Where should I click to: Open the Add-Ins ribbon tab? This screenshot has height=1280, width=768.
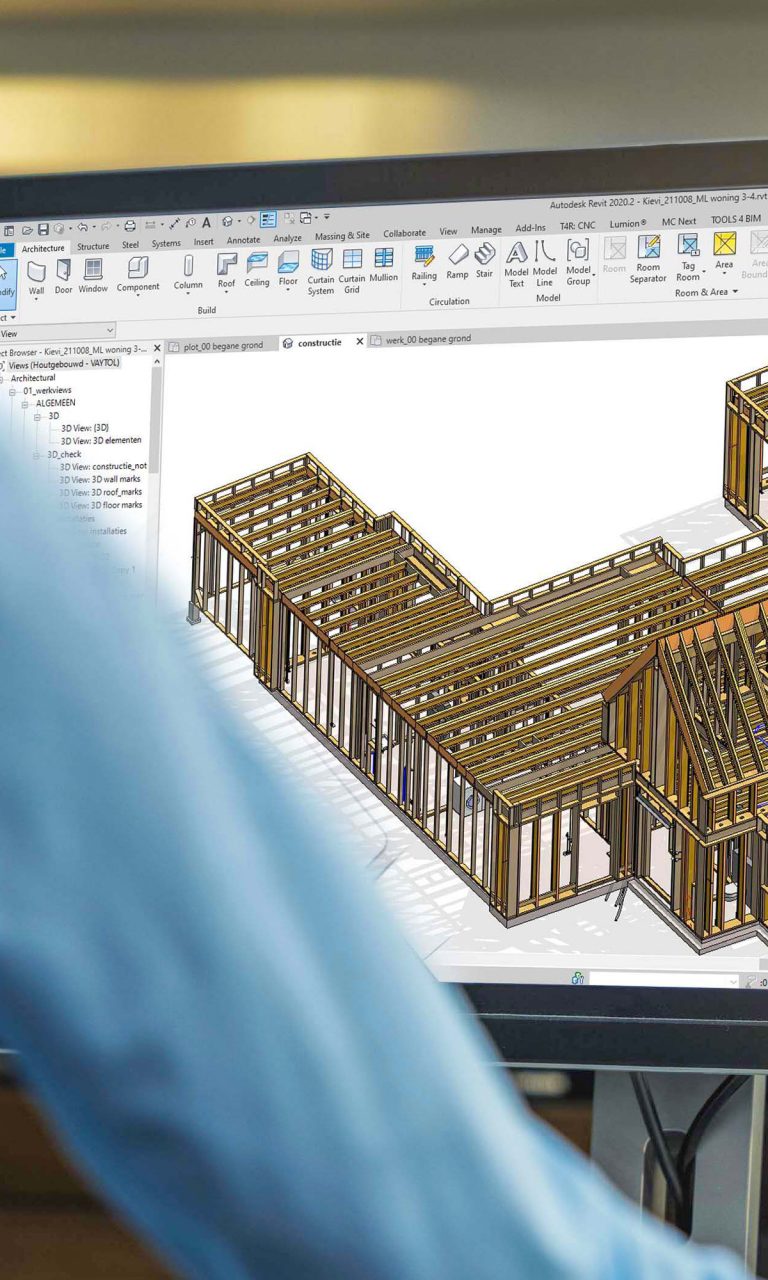pyautogui.click(x=530, y=228)
